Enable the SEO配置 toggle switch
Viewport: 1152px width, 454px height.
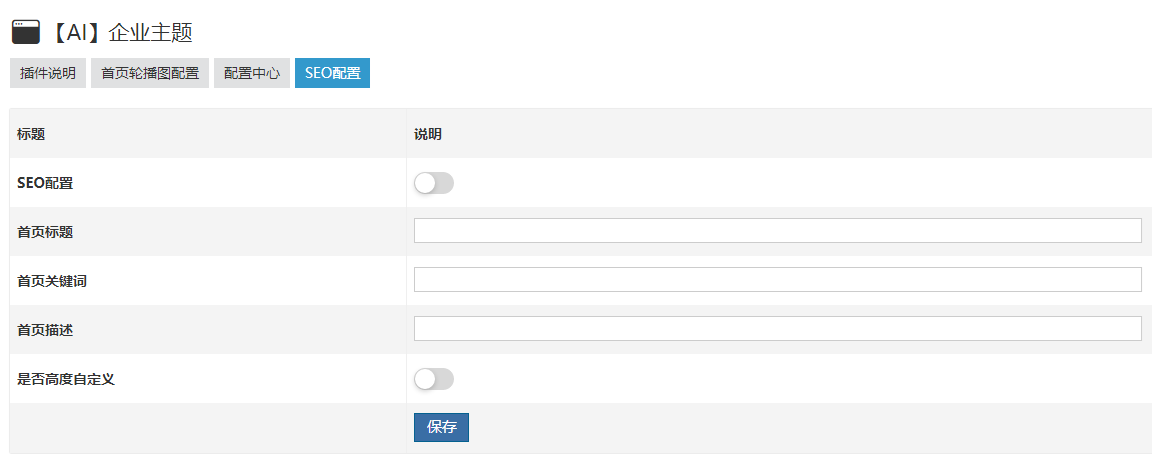[434, 183]
